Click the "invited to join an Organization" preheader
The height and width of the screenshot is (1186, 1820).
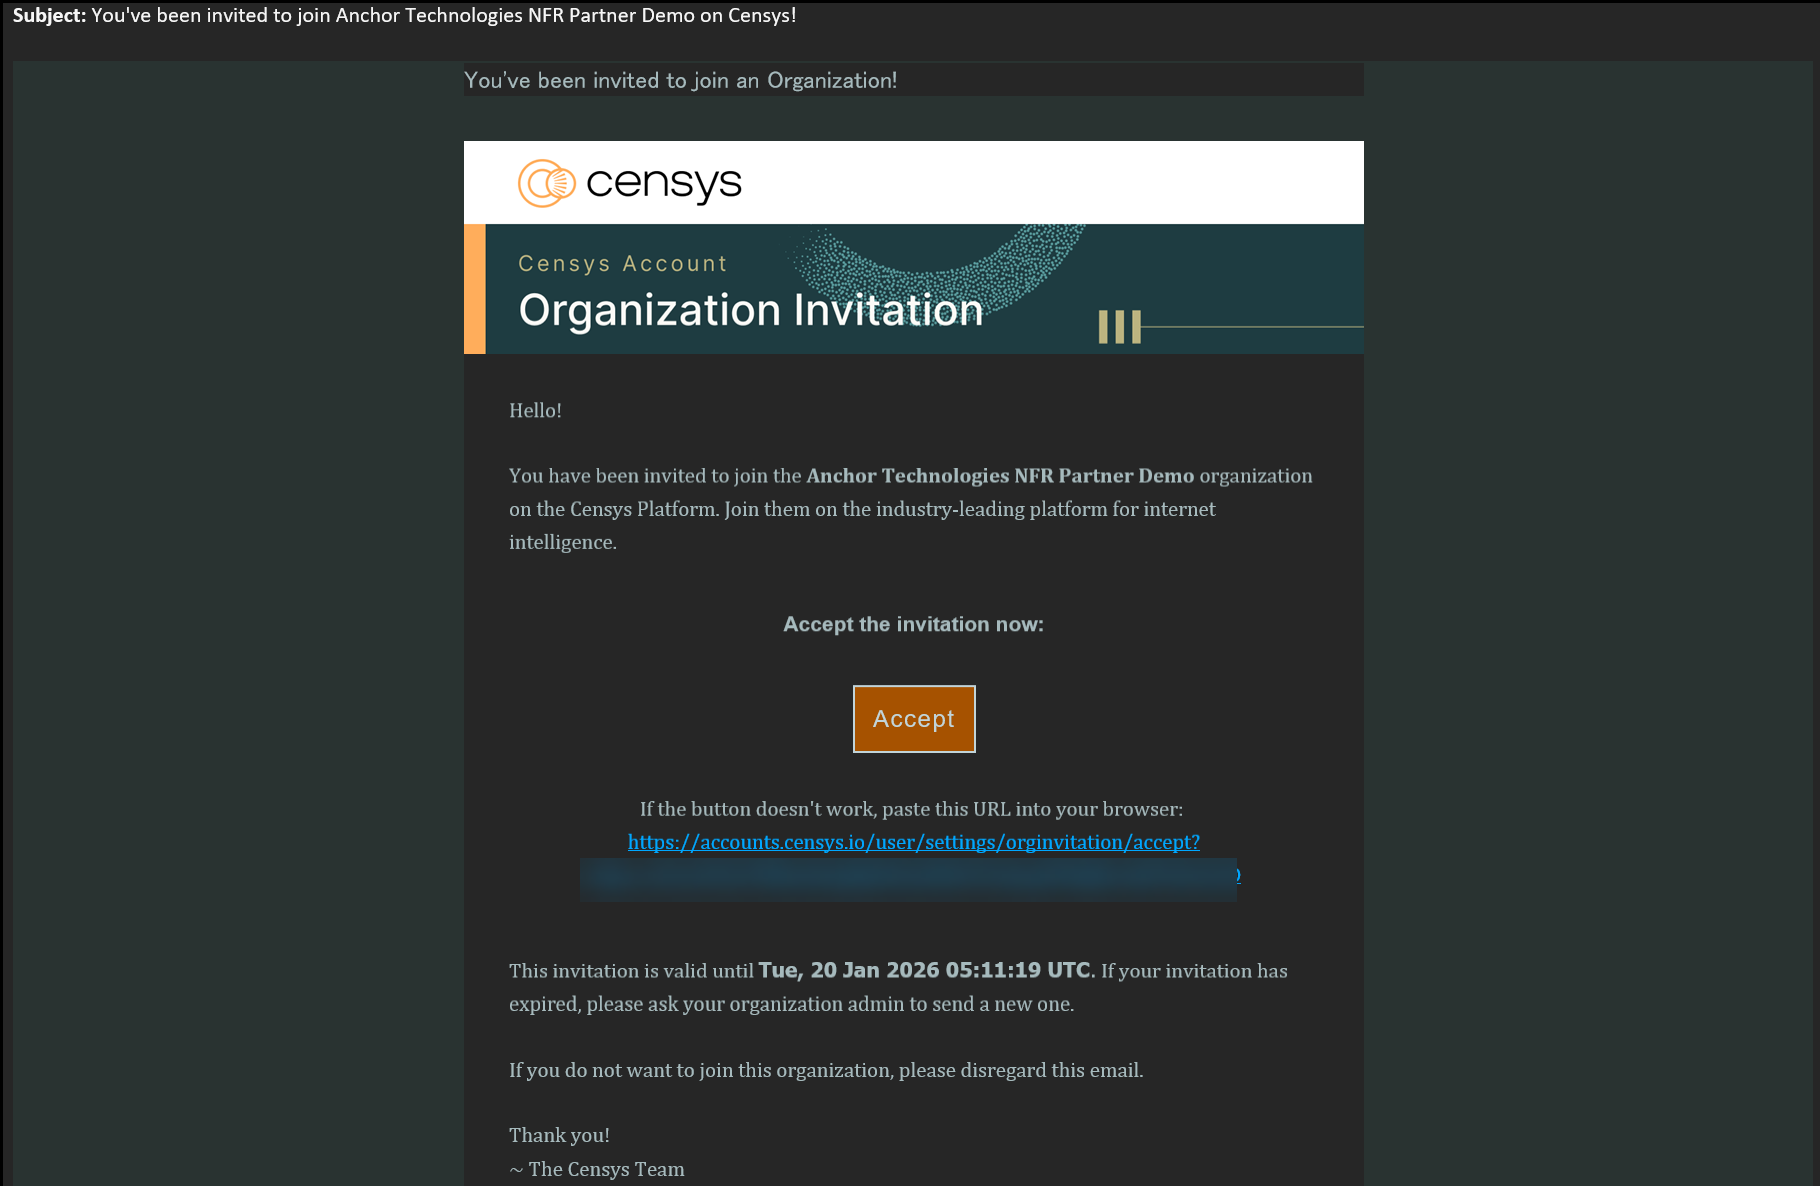680,80
